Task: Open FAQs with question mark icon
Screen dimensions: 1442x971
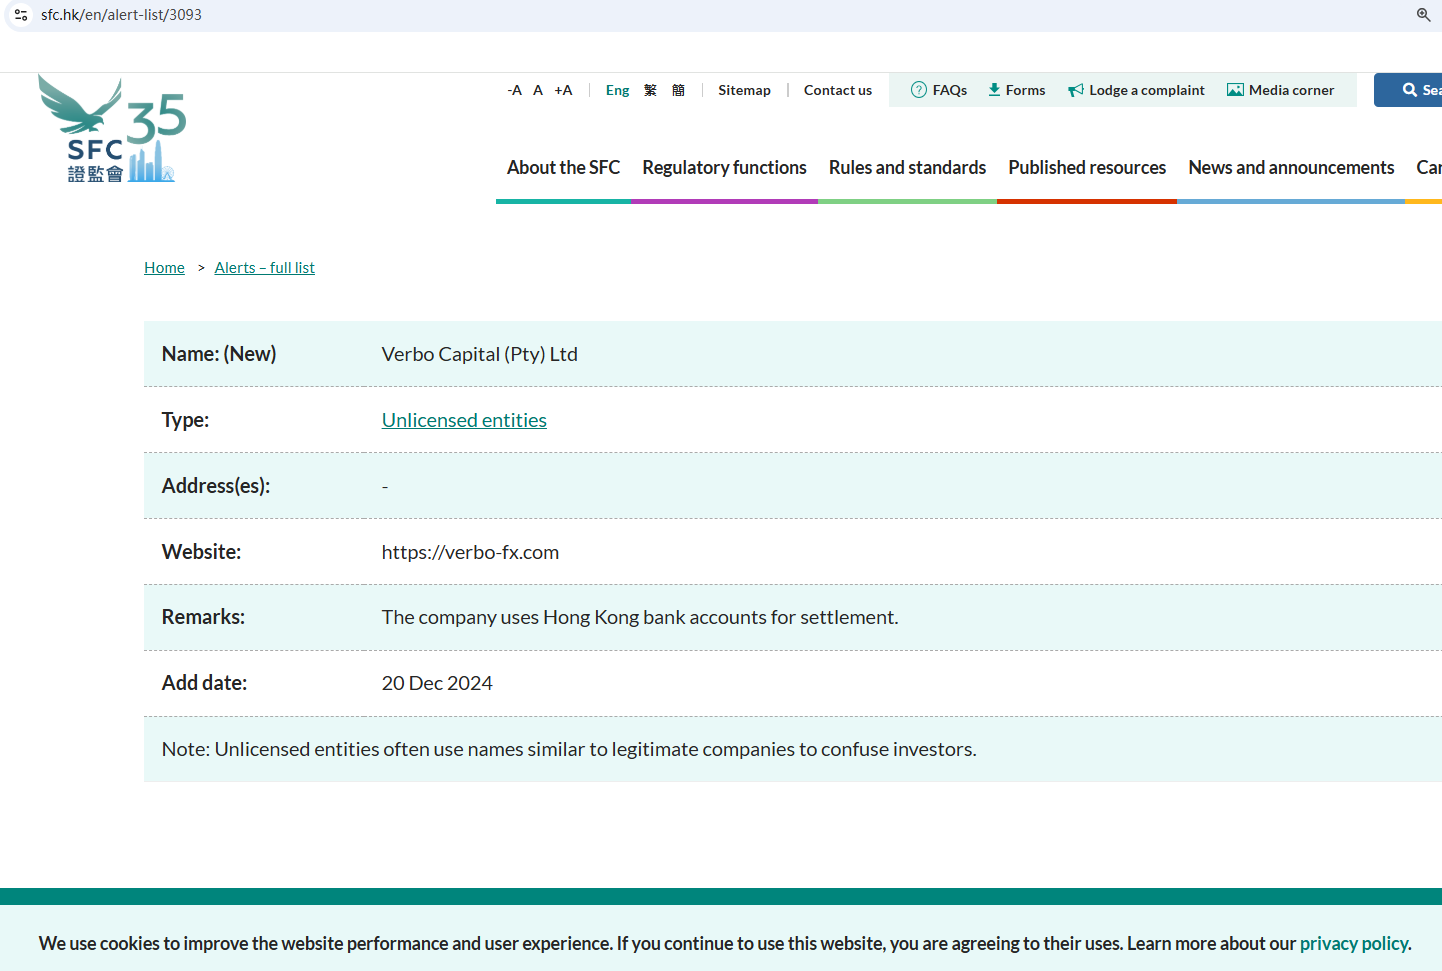Action: click(x=939, y=90)
